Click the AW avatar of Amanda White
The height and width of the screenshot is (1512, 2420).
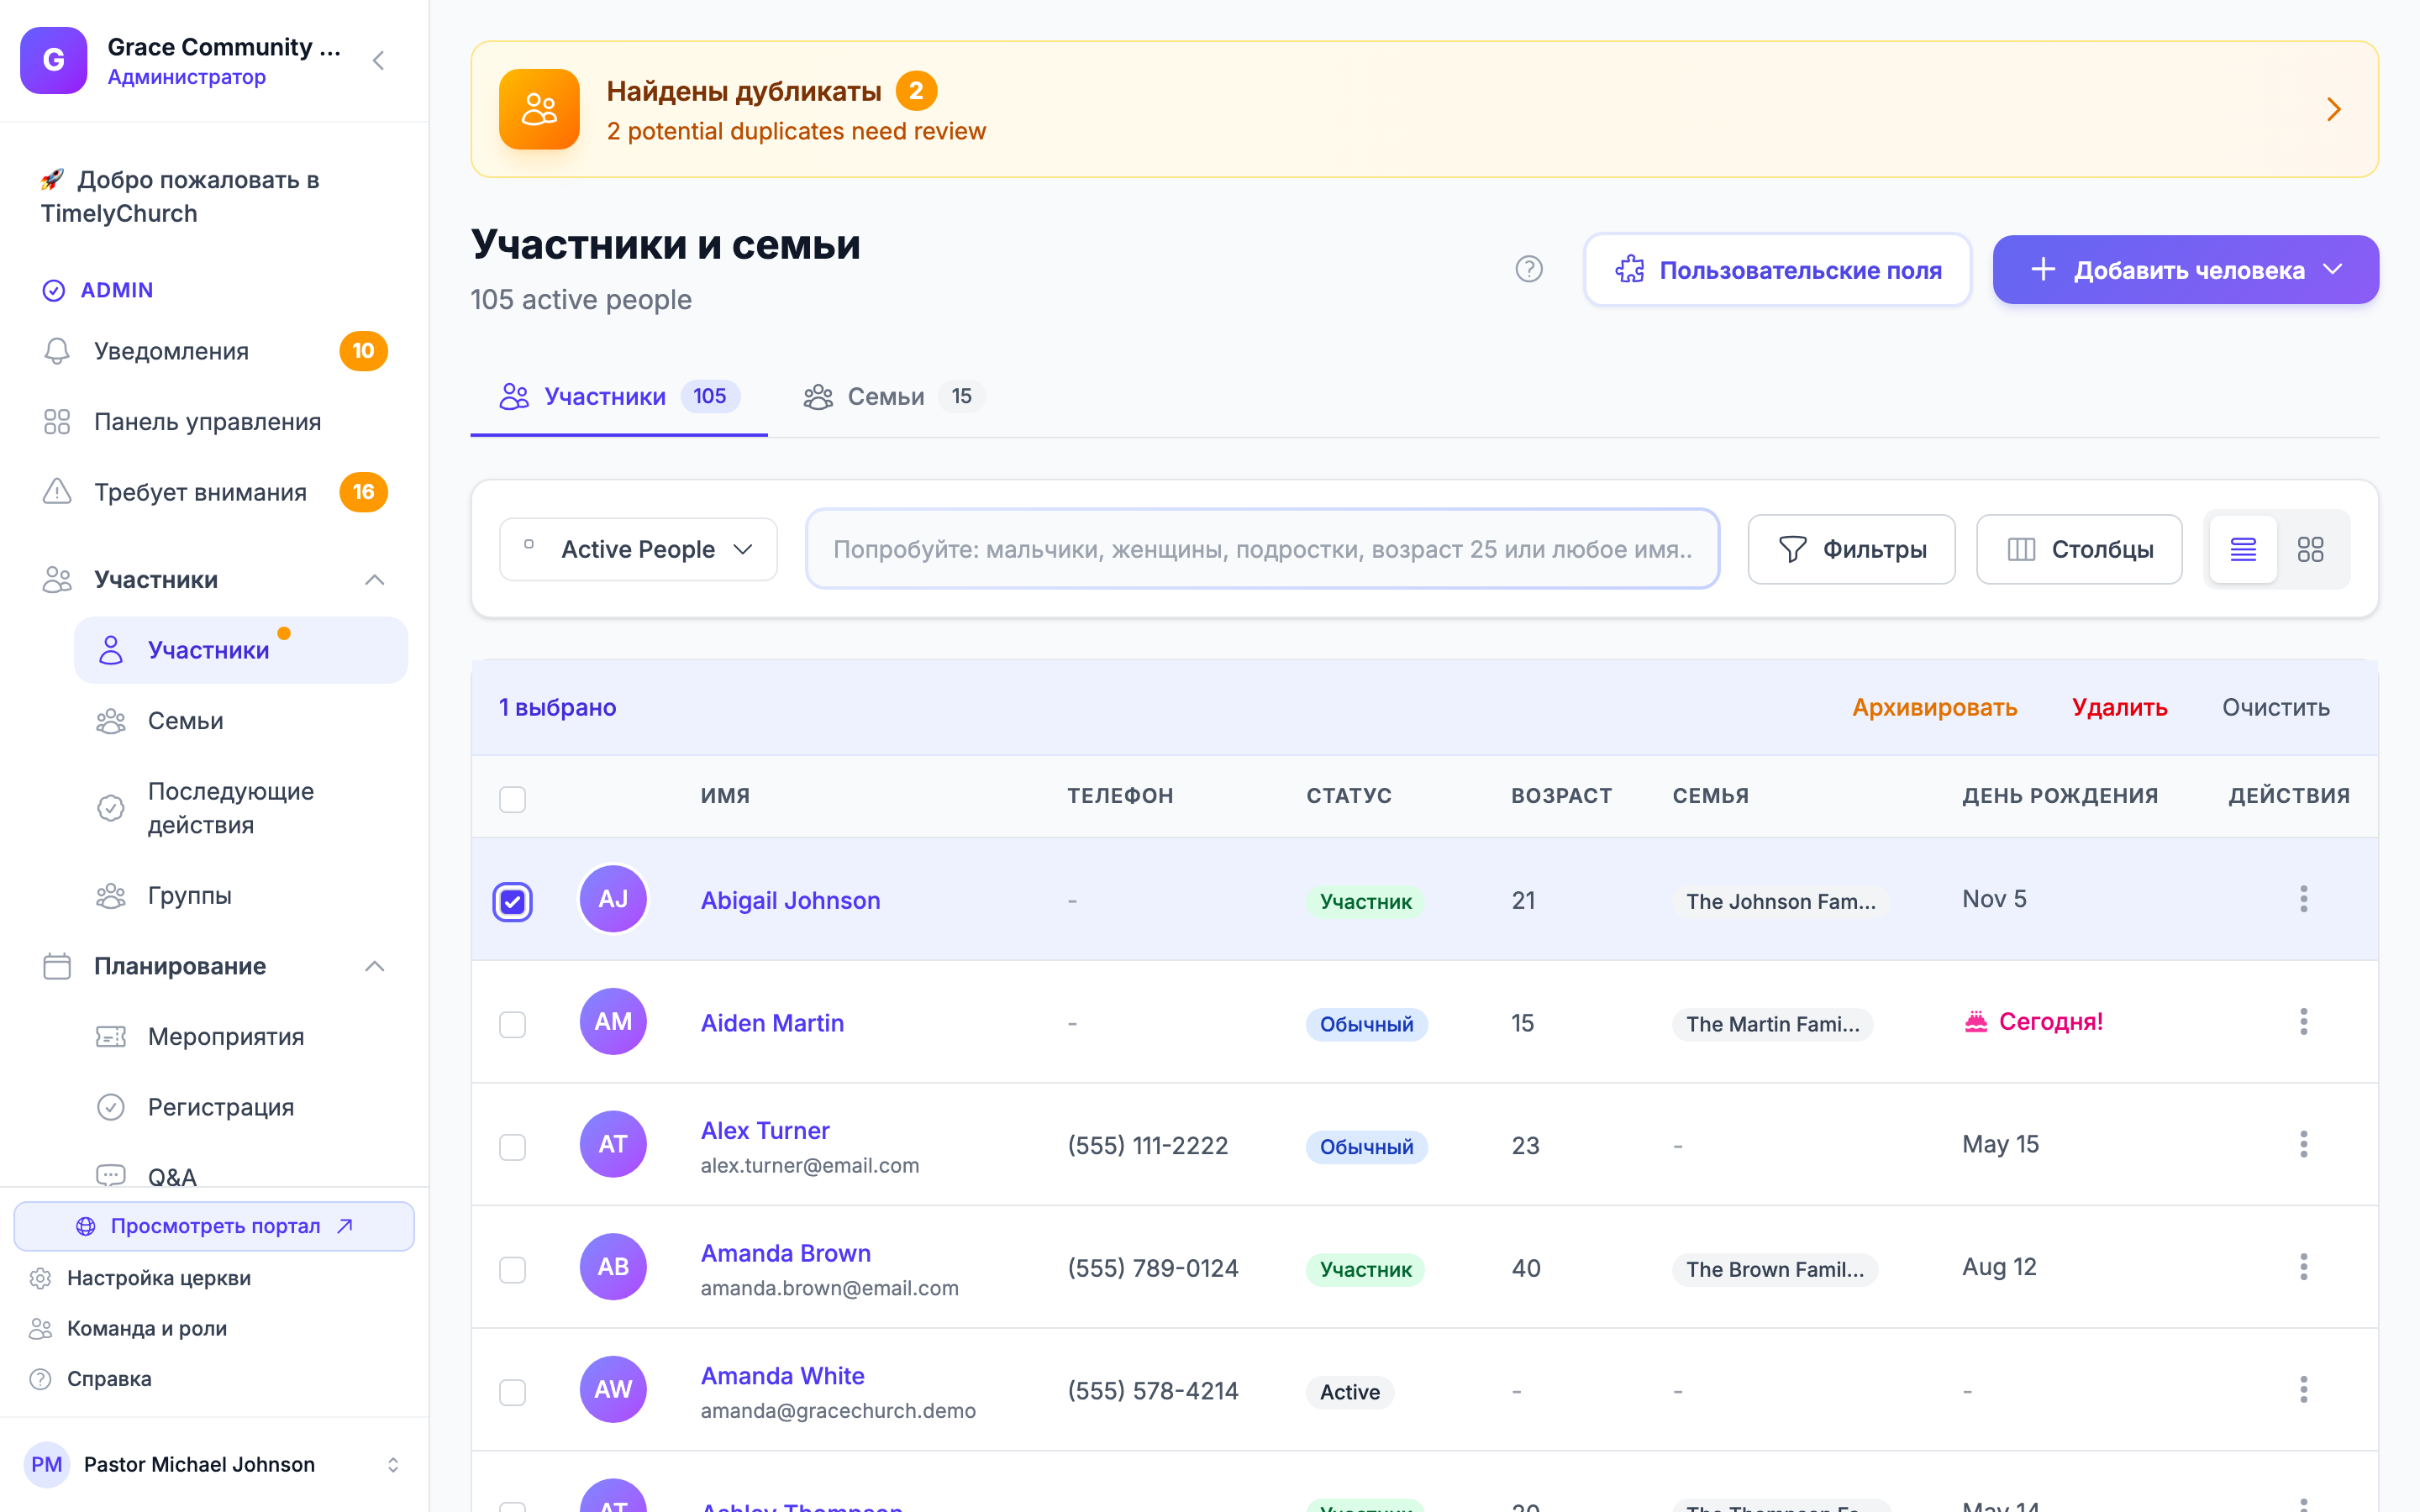coord(613,1390)
